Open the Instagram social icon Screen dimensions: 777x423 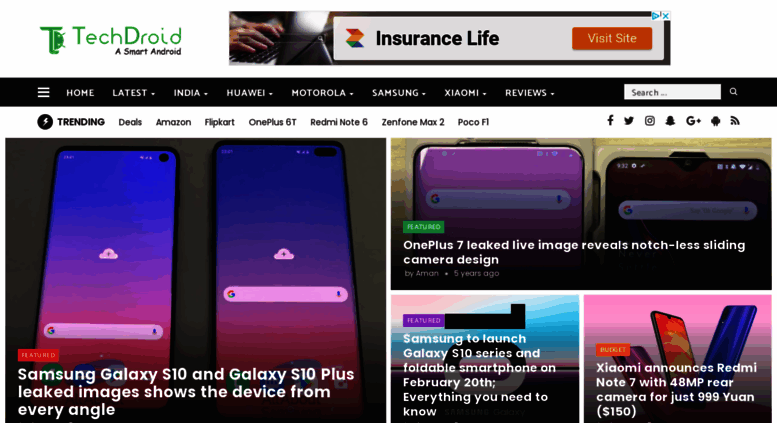(650, 121)
